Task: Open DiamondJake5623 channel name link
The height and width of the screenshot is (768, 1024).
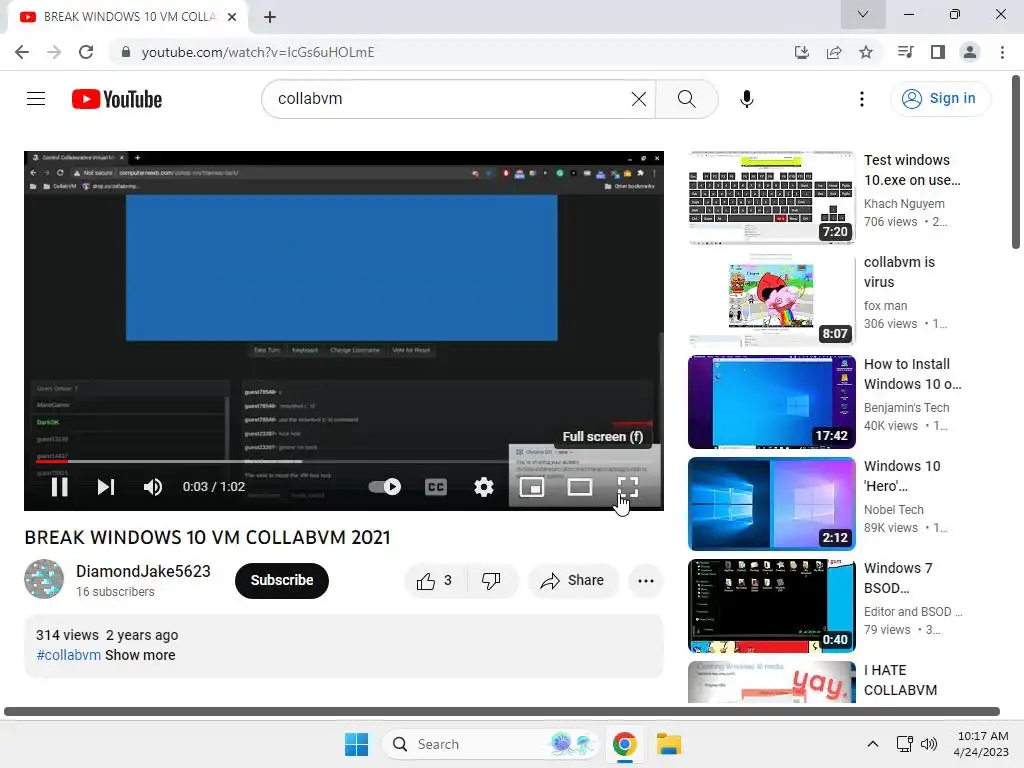Action: 143,571
